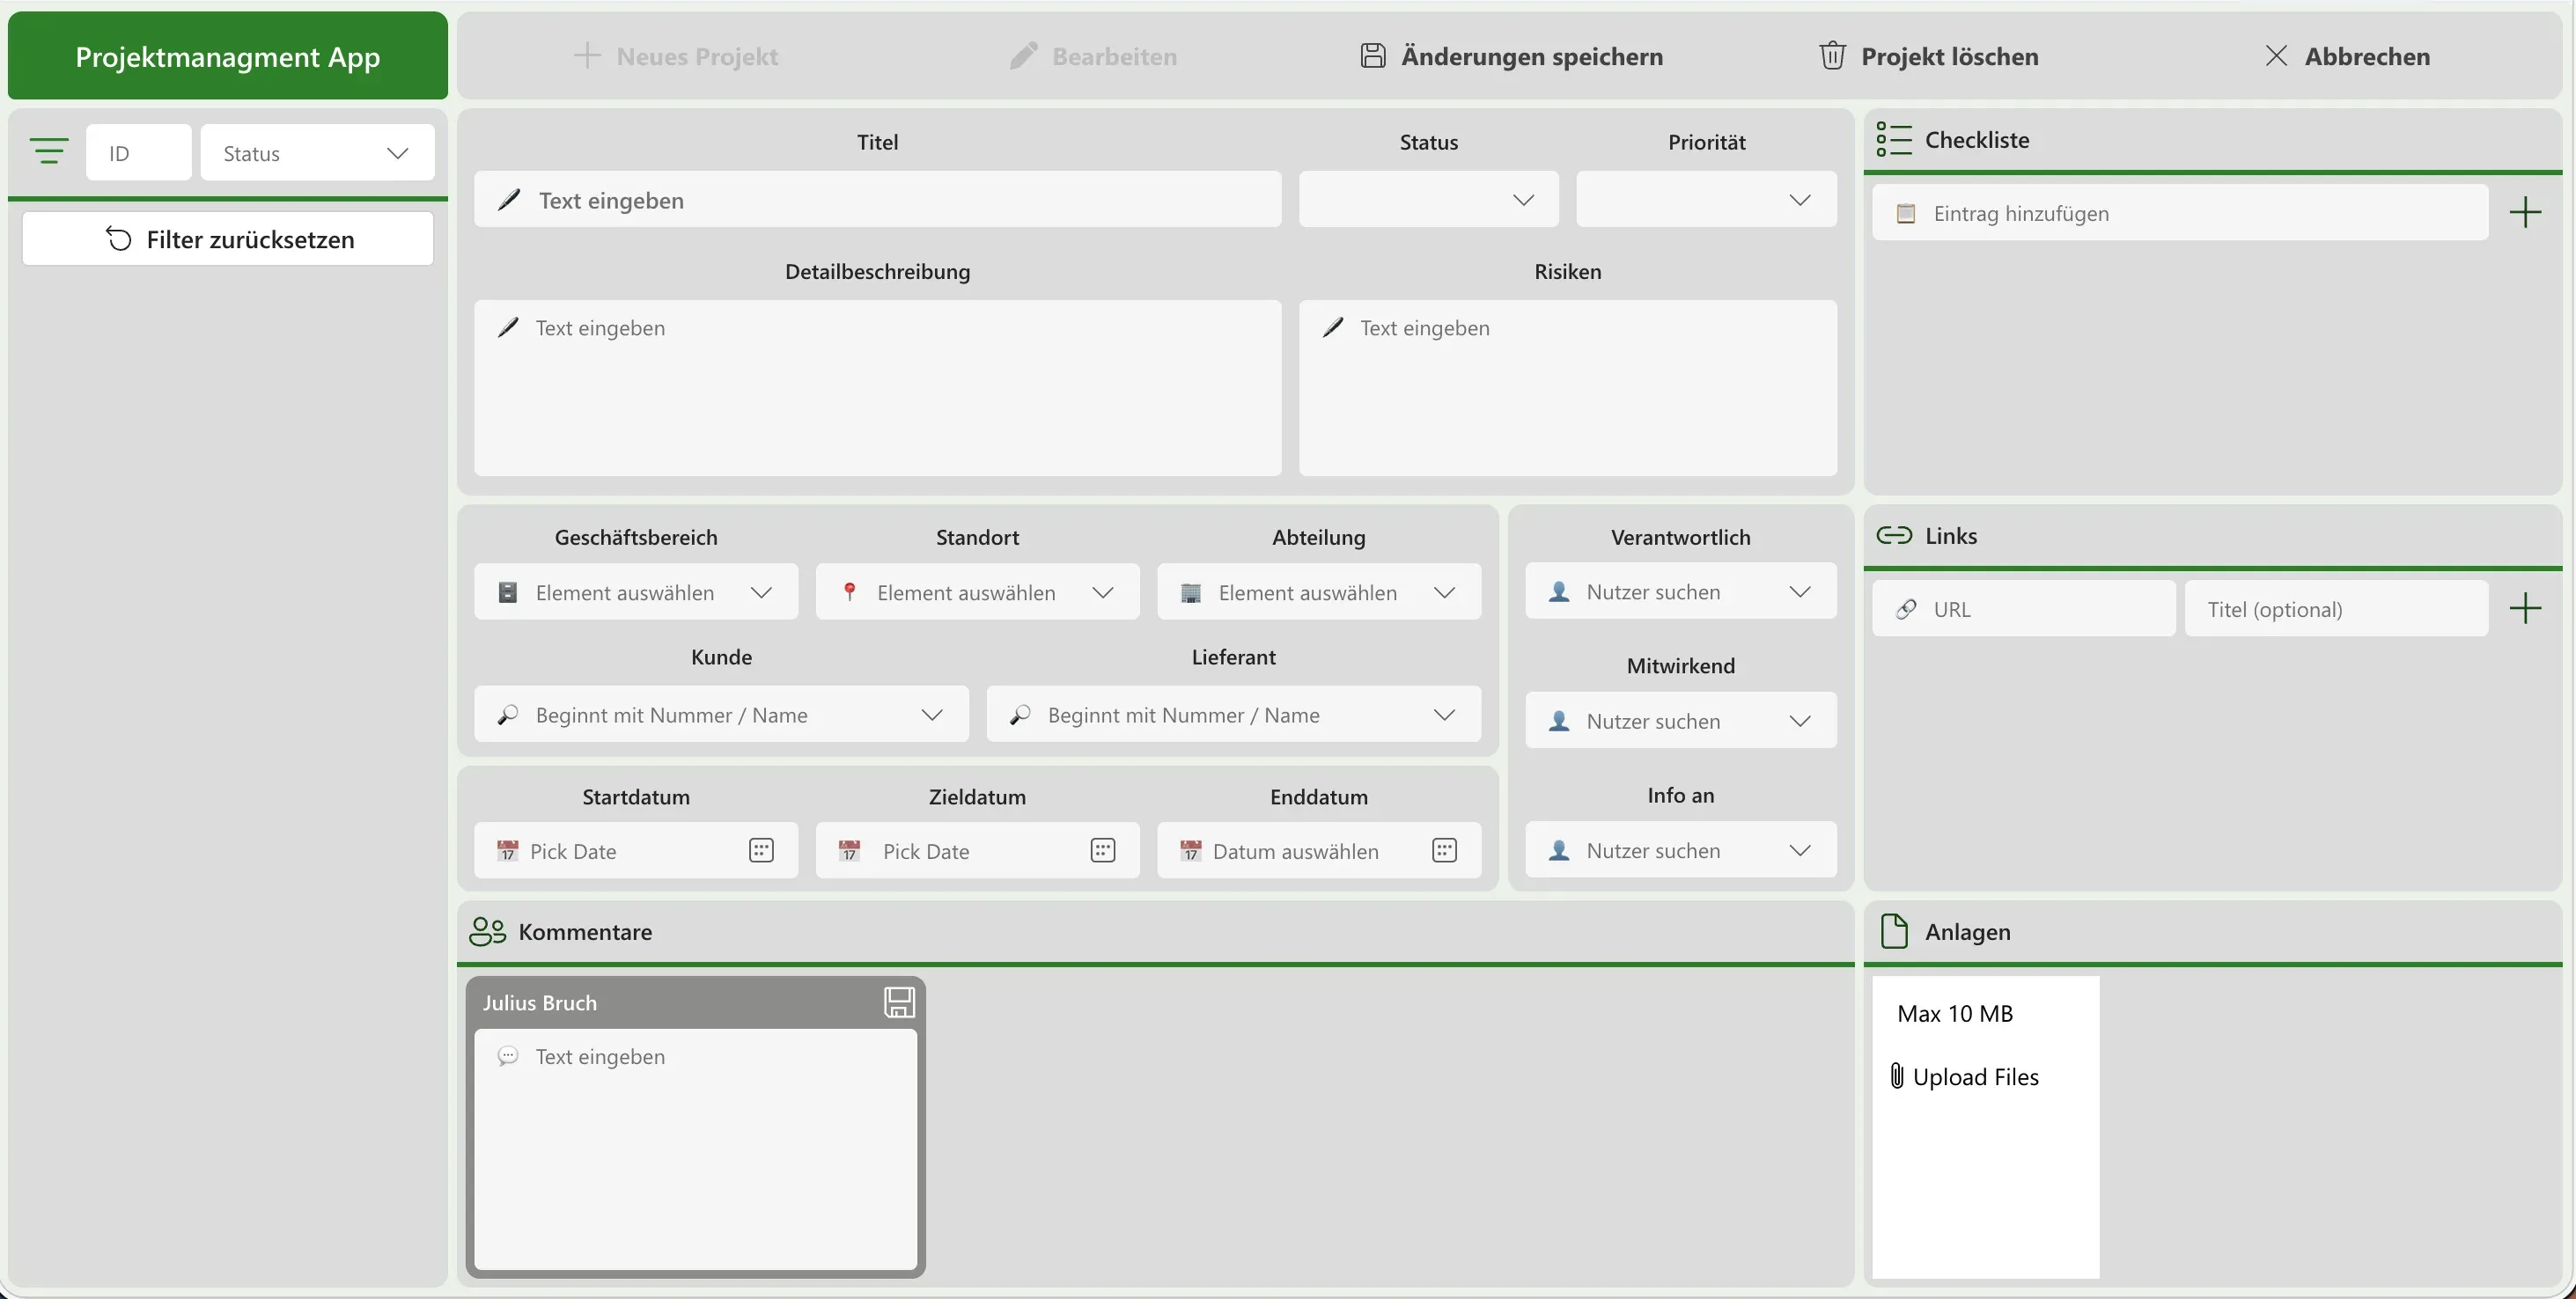Viewport: 2576px width, 1299px height.
Task: Click plus icon to add checklist entry
Action: [2525, 212]
